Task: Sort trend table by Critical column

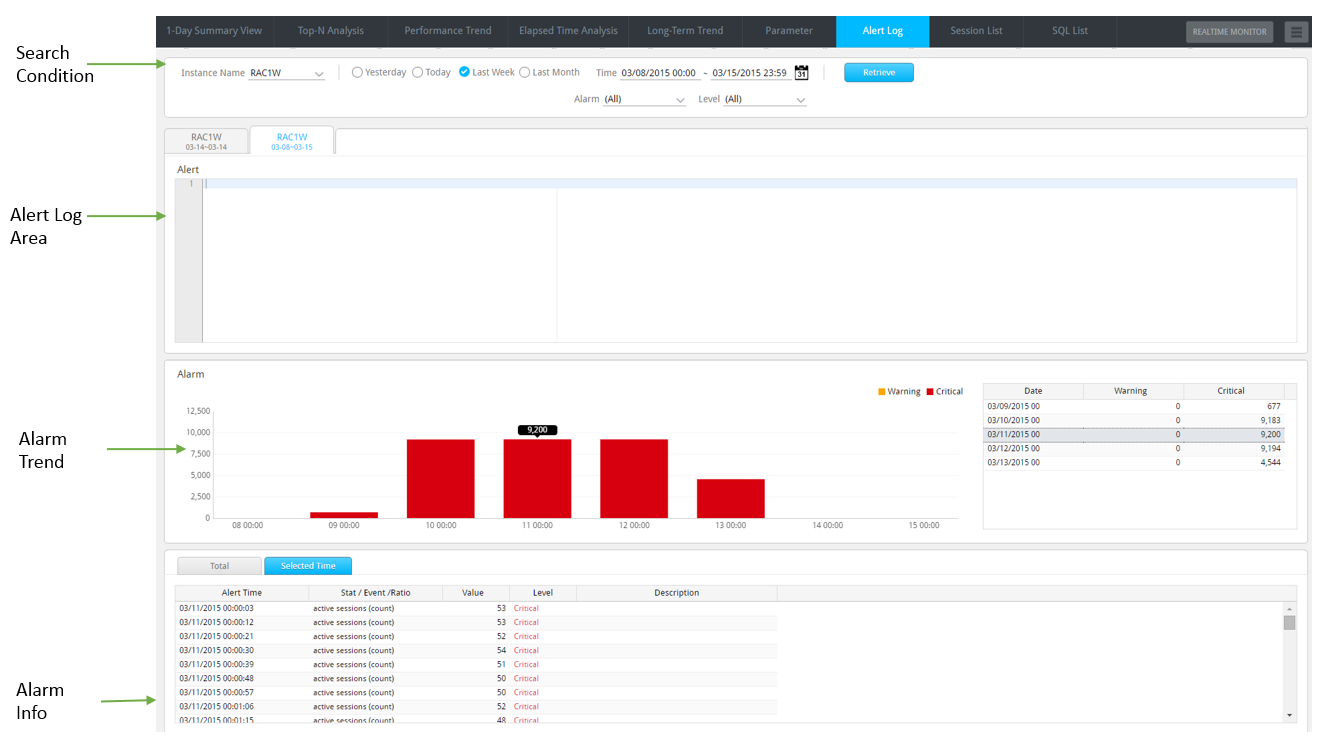Action: [x=1234, y=391]
